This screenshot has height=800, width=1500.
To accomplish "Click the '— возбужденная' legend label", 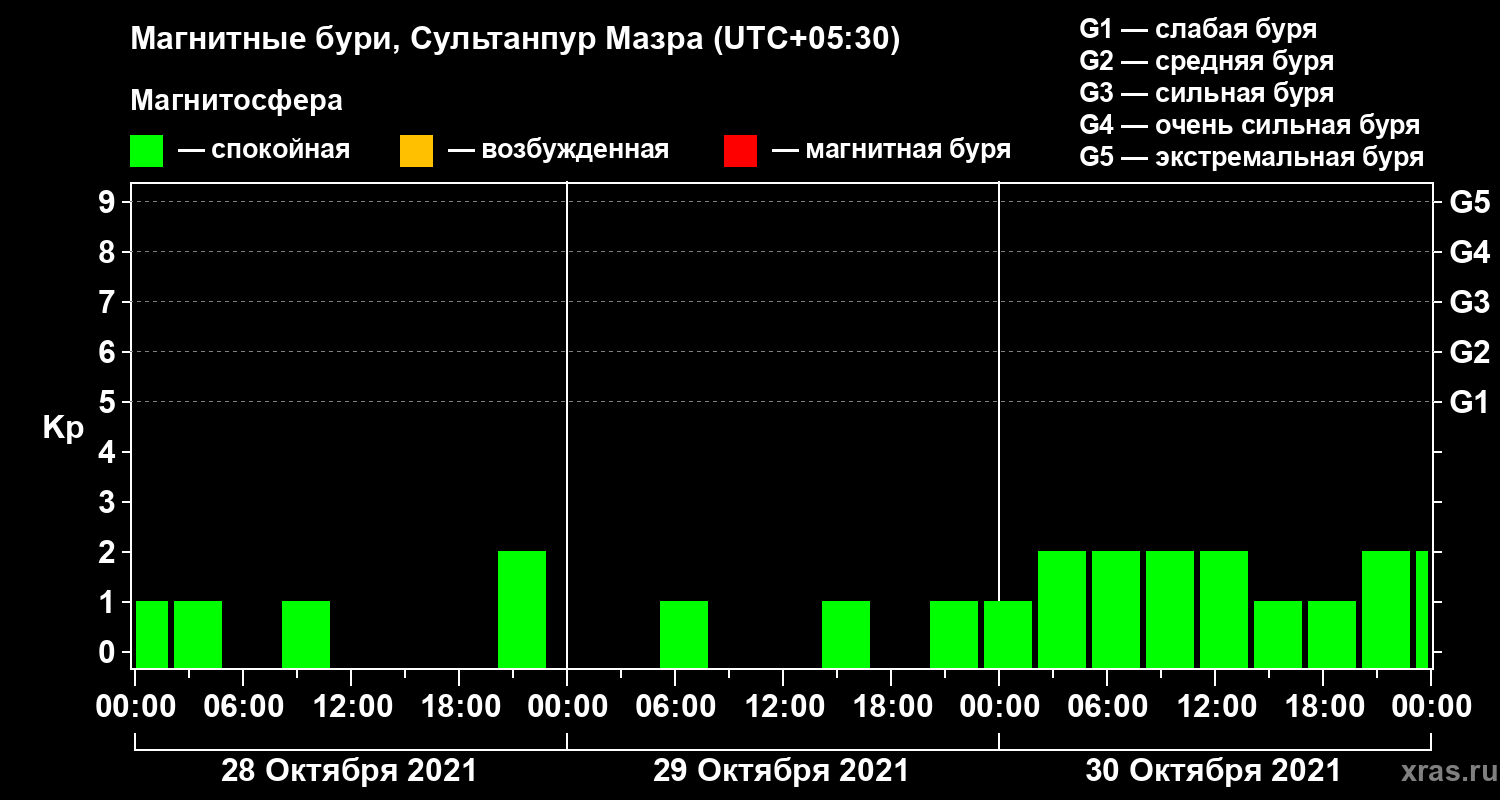I will 558,151.
